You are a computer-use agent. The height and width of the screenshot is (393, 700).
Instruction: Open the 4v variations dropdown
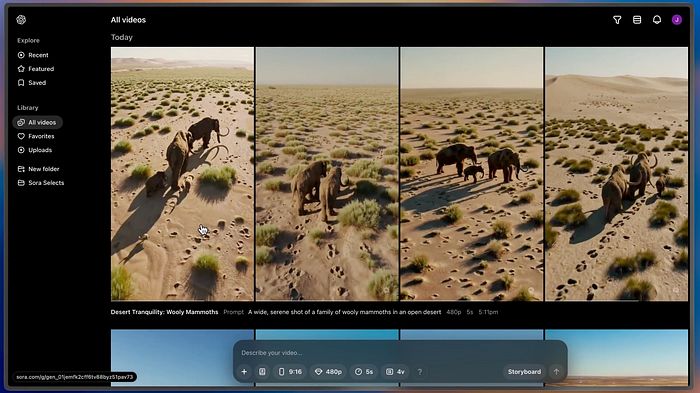coord(395,372)
